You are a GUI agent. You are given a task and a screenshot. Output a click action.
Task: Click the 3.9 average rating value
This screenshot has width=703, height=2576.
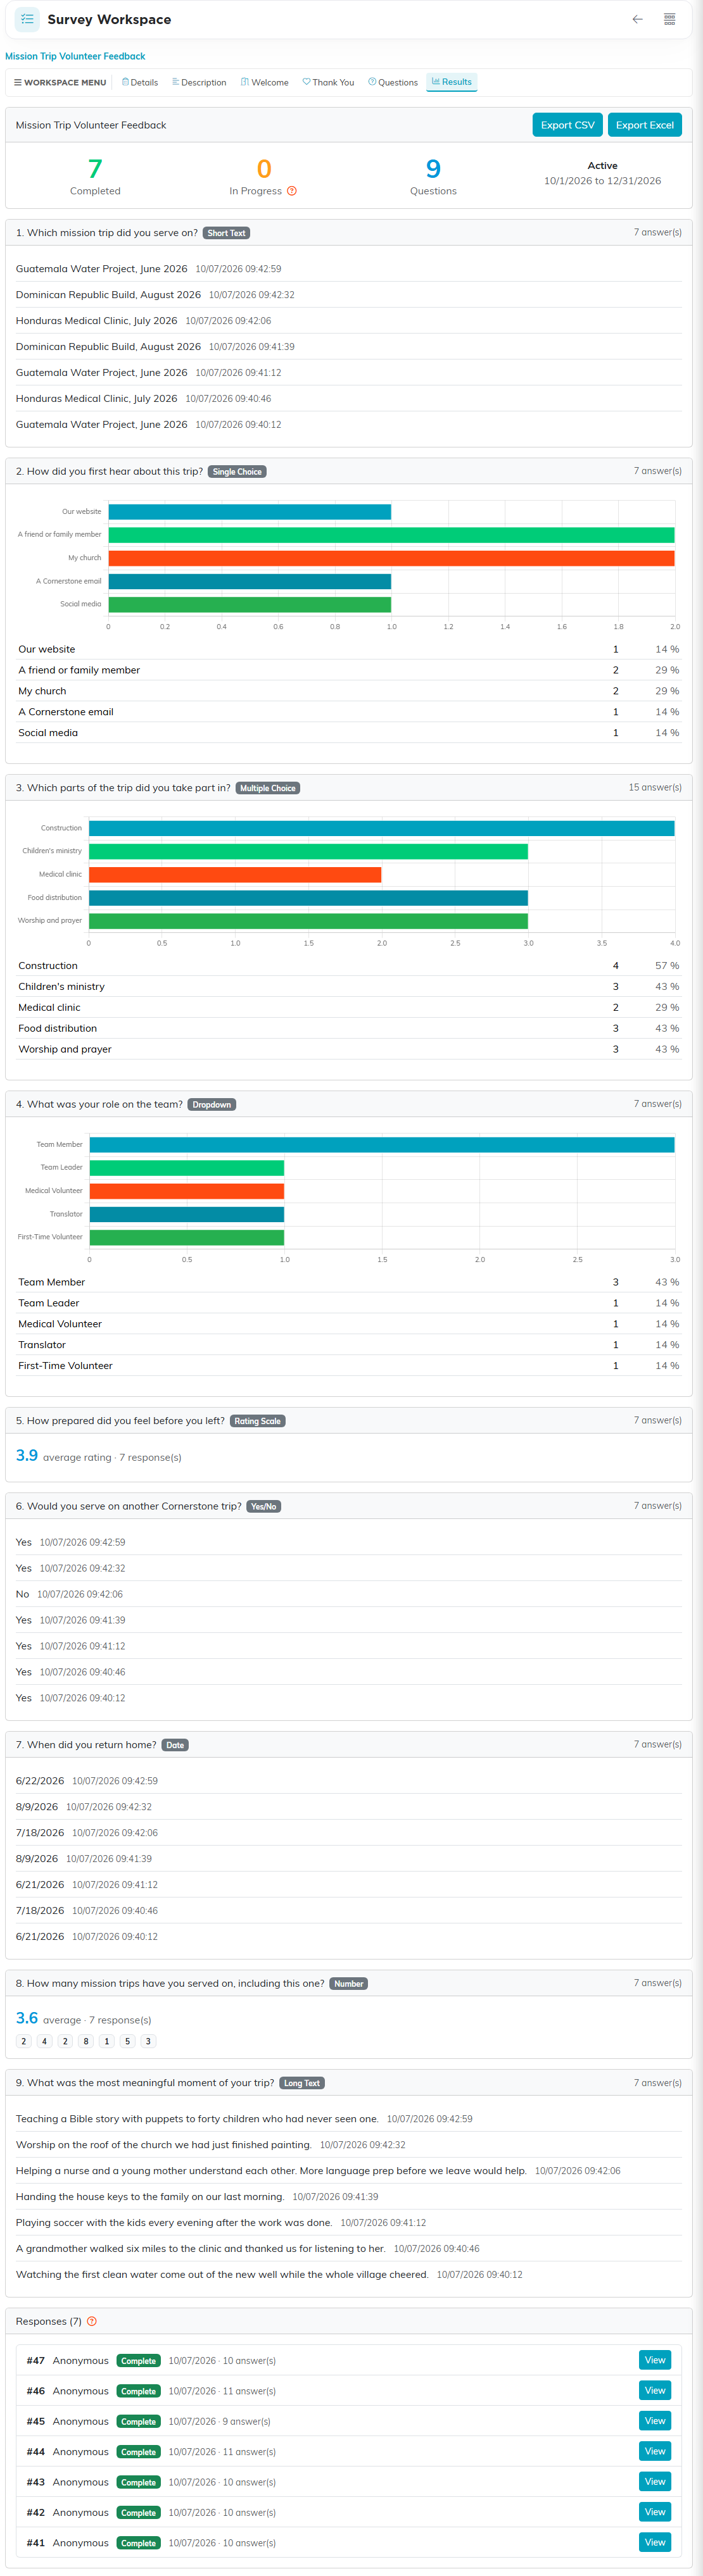(x=27, y=1455)
